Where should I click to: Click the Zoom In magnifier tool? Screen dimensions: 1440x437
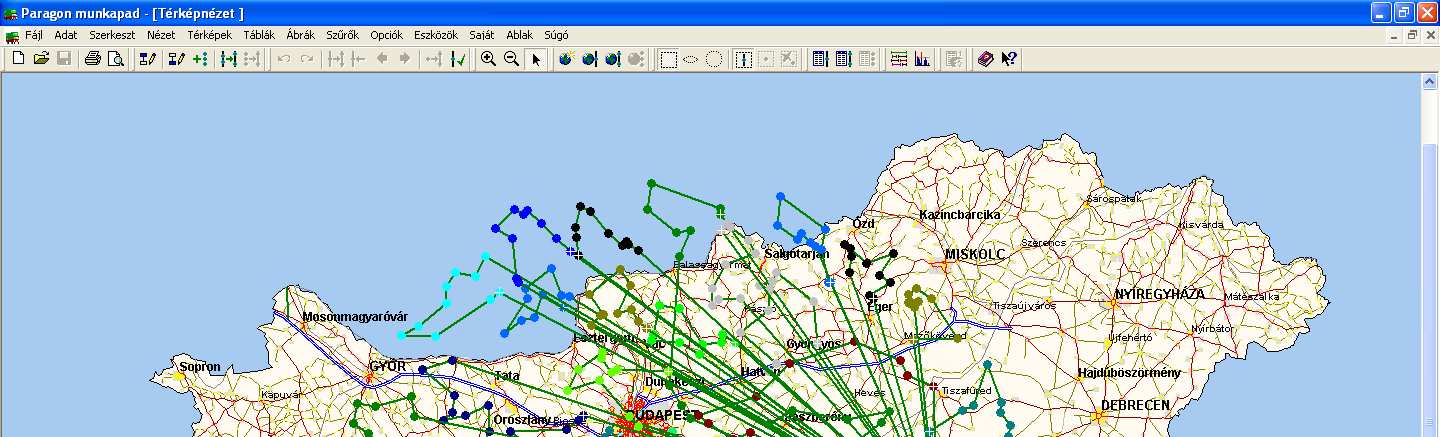click(488, 59)
